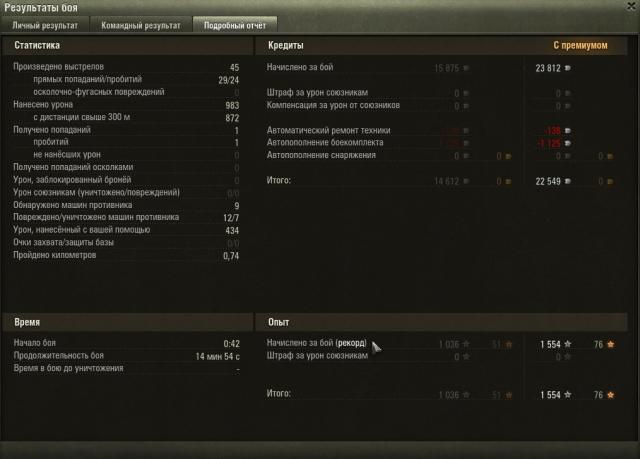This screenshot has width=640, height=459.
Task: Click credits icon next to 23 812
Action: point(567,68)
